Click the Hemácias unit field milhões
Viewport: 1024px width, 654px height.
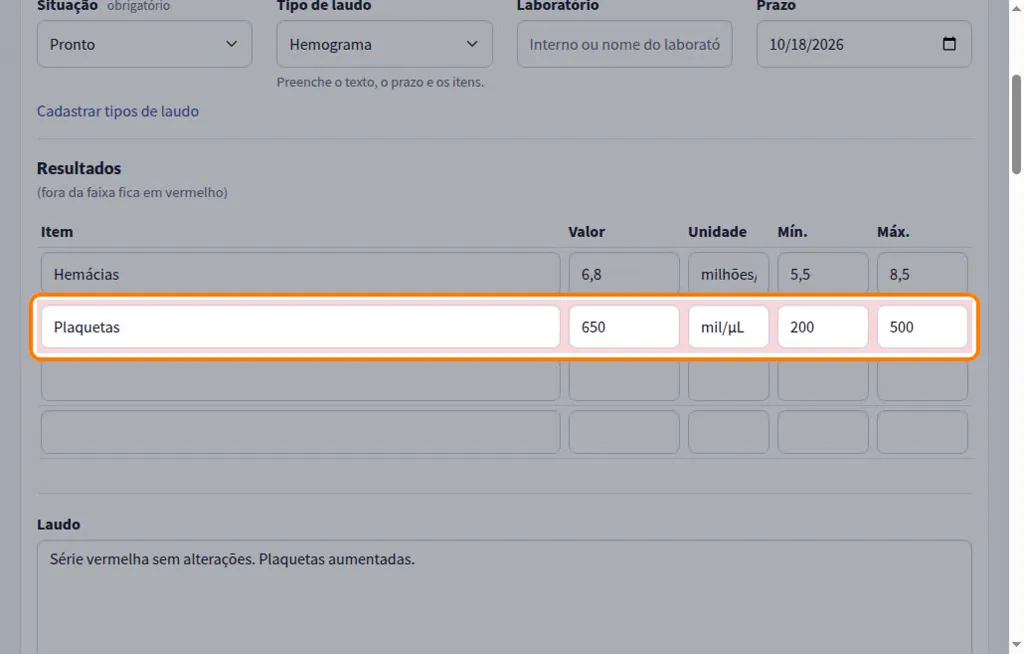[x=728, y=274]
